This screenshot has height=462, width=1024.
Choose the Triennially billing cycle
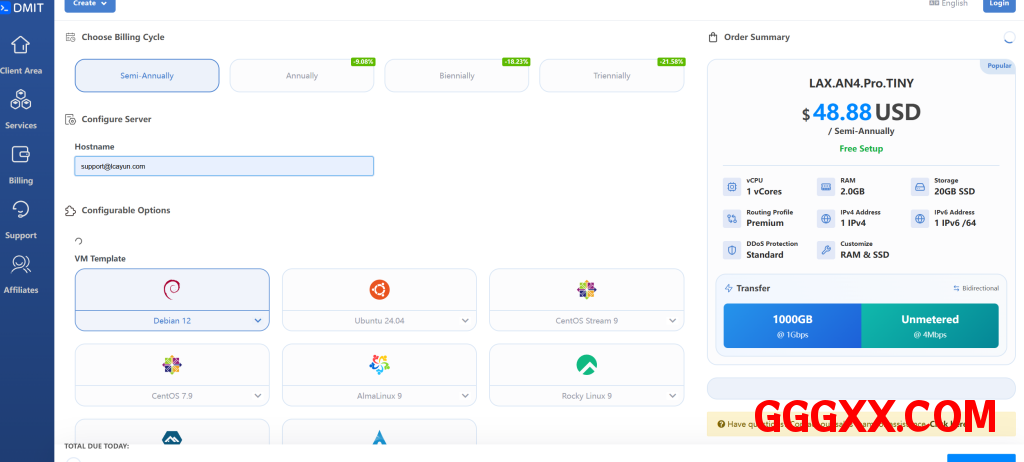612,76
